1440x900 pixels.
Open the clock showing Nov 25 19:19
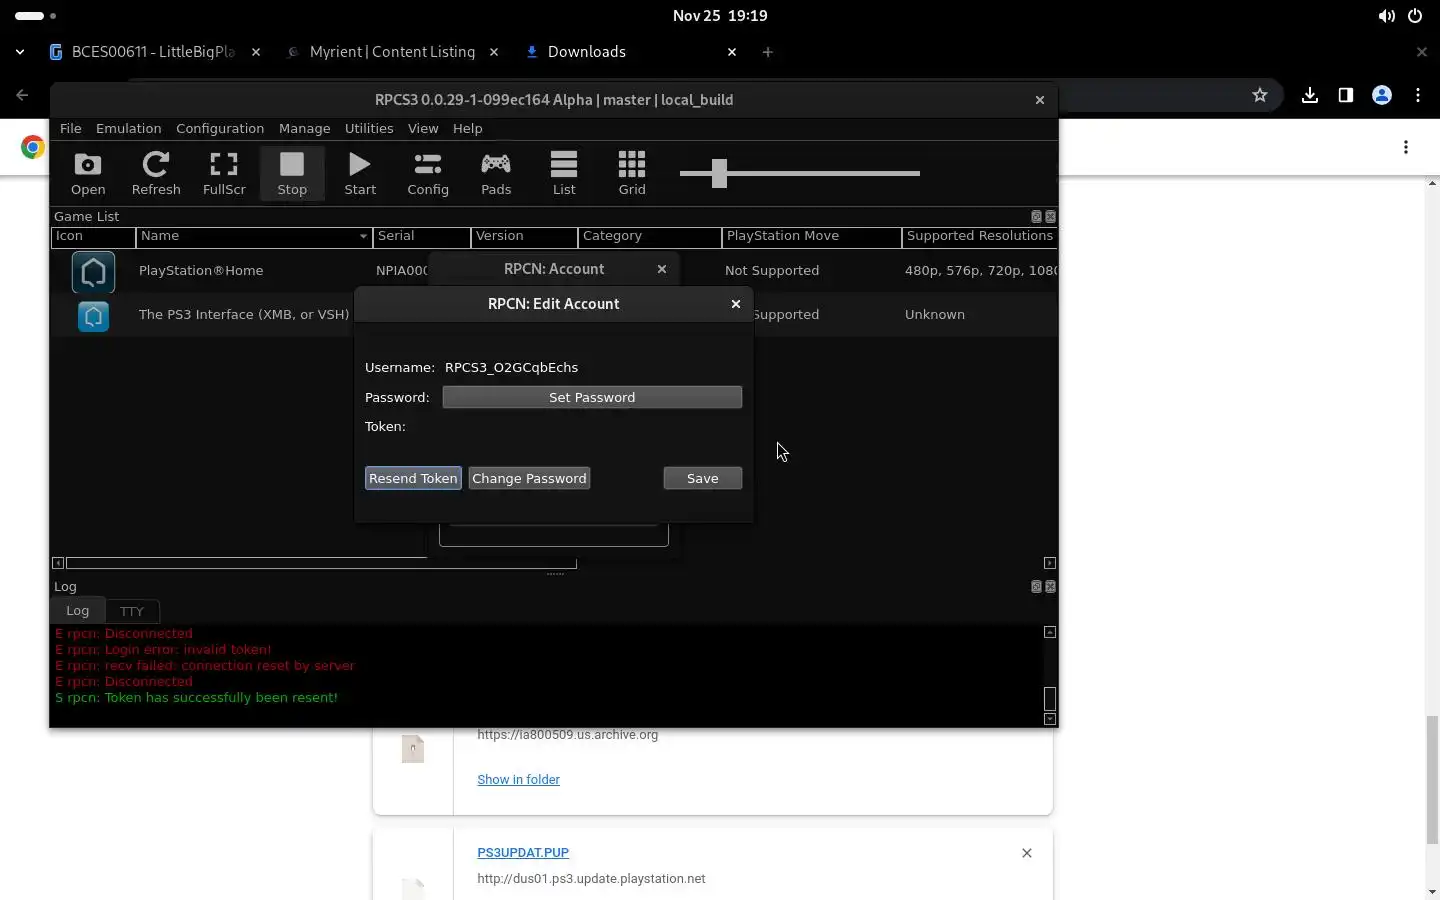tap(720, 16)
